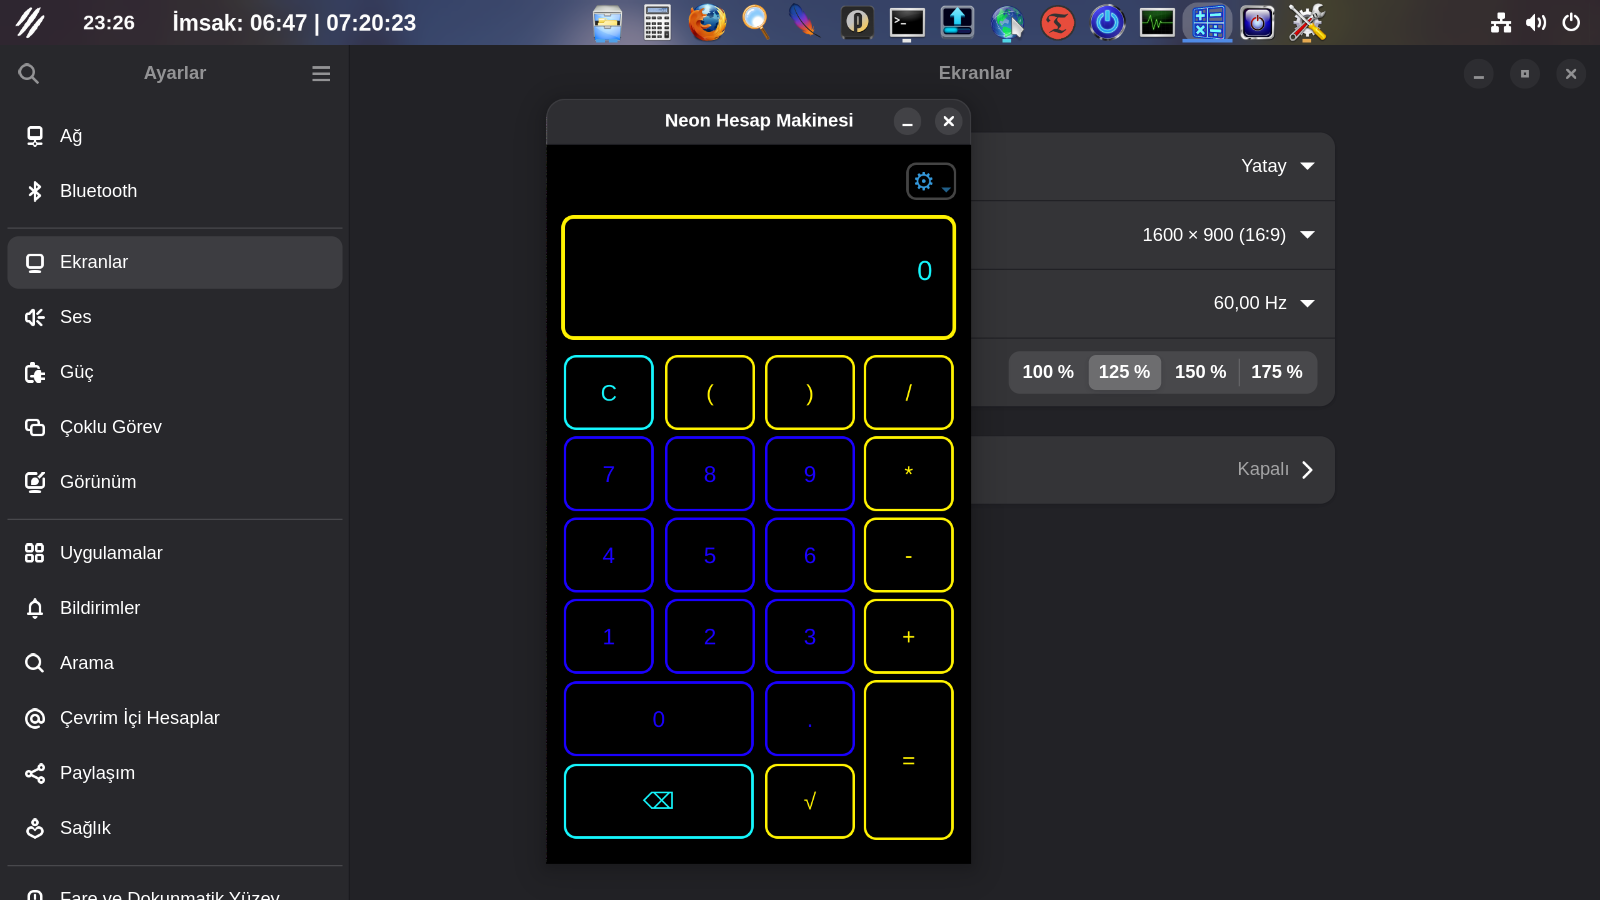This screenshot has width=1600, height=900.
Task: Open the calculator settings gear menu
Action: (x=930, y=181)
